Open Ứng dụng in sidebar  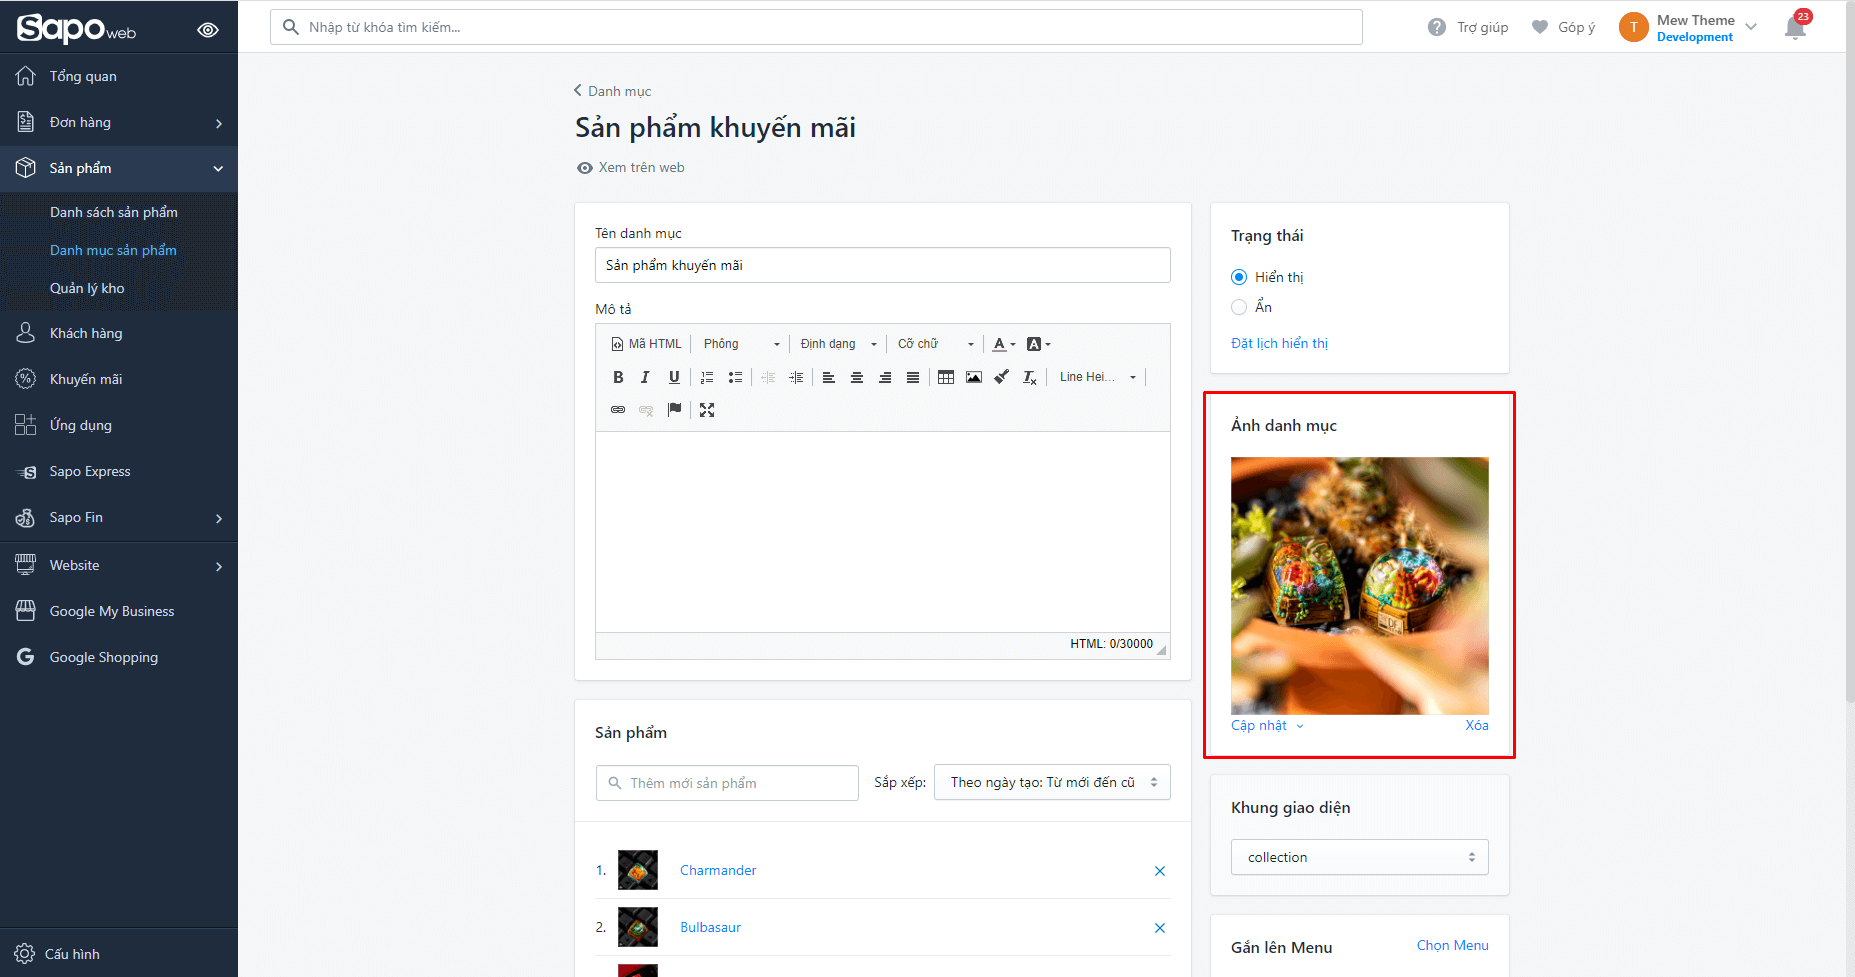119,425
